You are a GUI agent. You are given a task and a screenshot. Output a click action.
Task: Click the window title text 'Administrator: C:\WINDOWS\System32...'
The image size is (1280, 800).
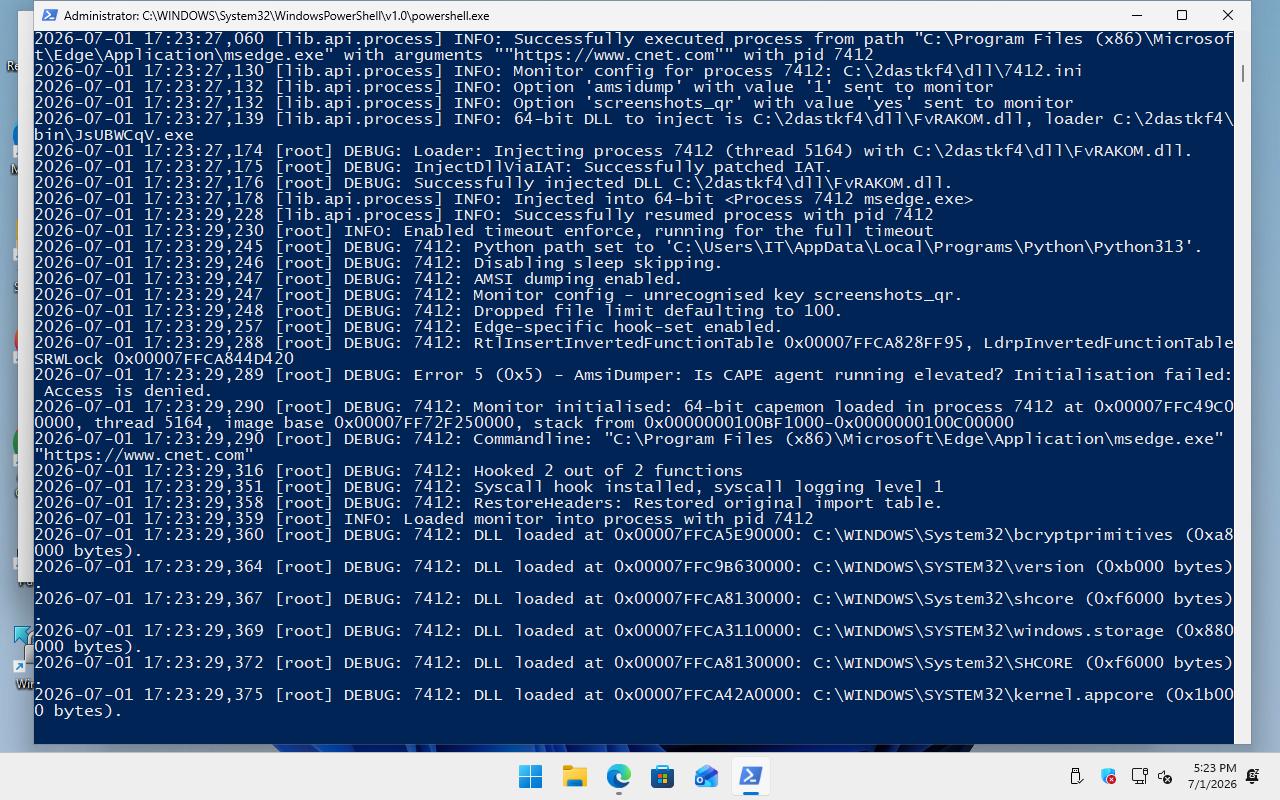[277, 16]
